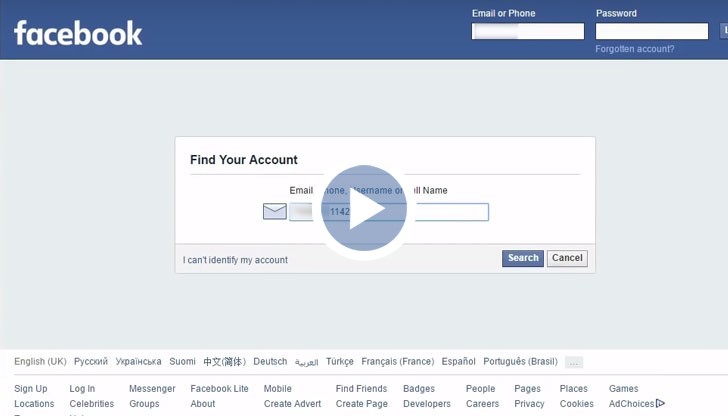728x416 pixels.
Task: Select English (UK) language
Action: (40, 361)
